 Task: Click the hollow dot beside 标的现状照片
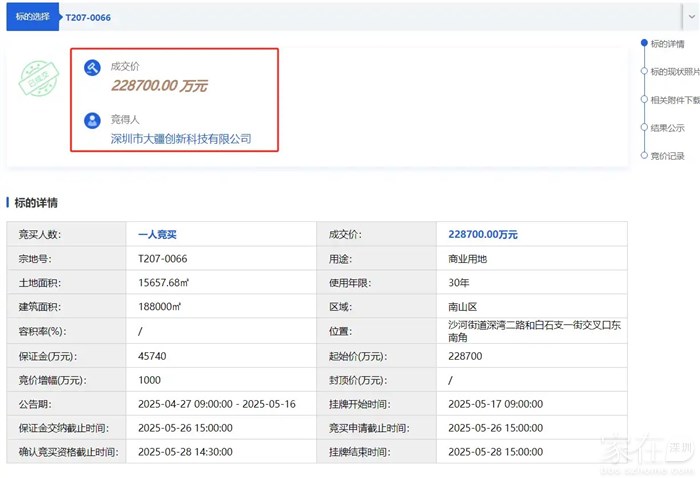(643, 71)
